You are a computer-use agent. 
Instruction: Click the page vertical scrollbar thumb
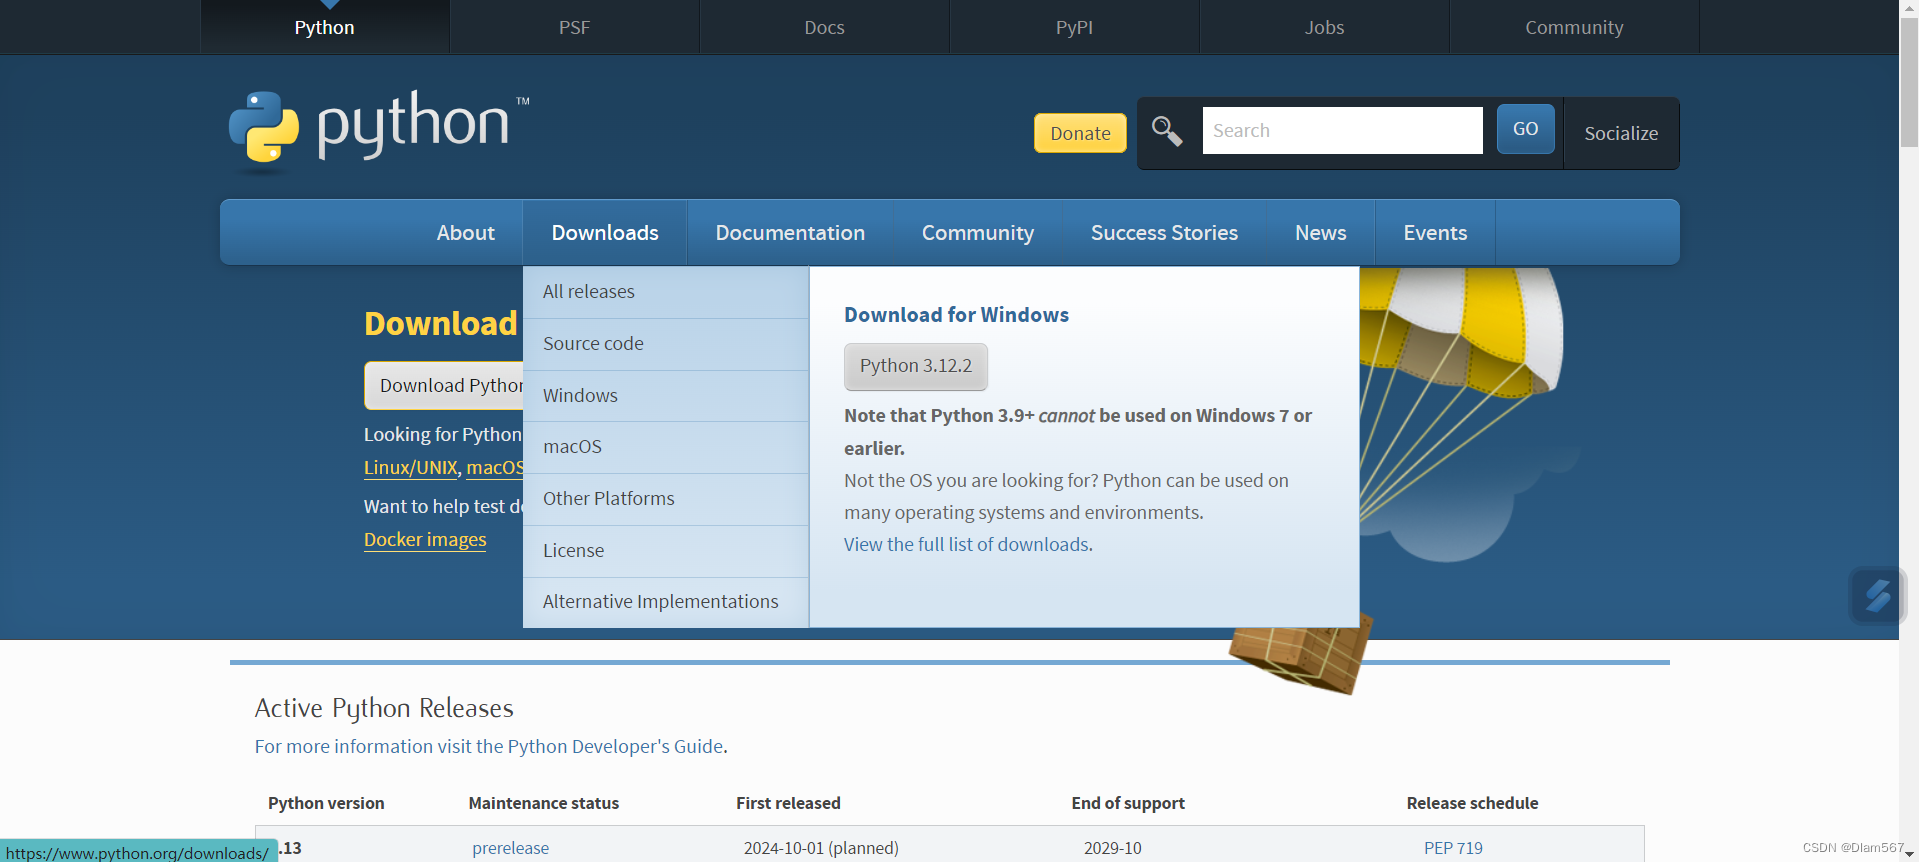point(1909,82)
